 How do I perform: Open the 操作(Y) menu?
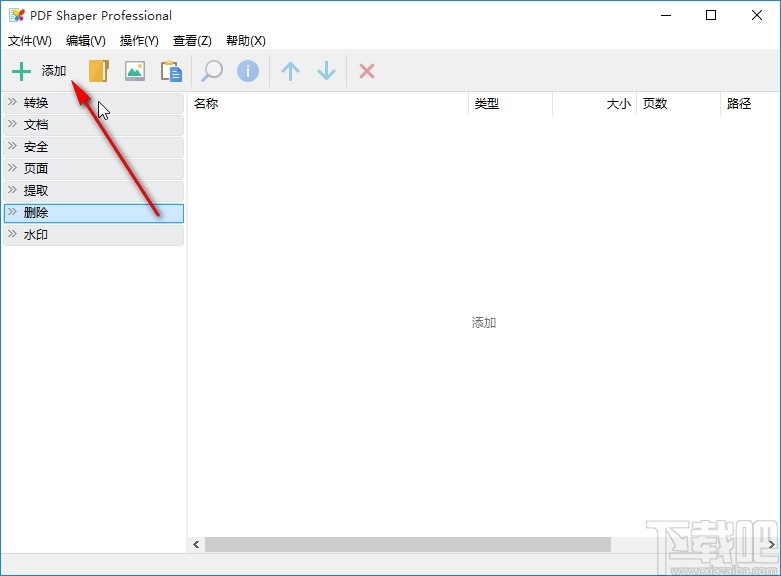[x=139, y=40]
